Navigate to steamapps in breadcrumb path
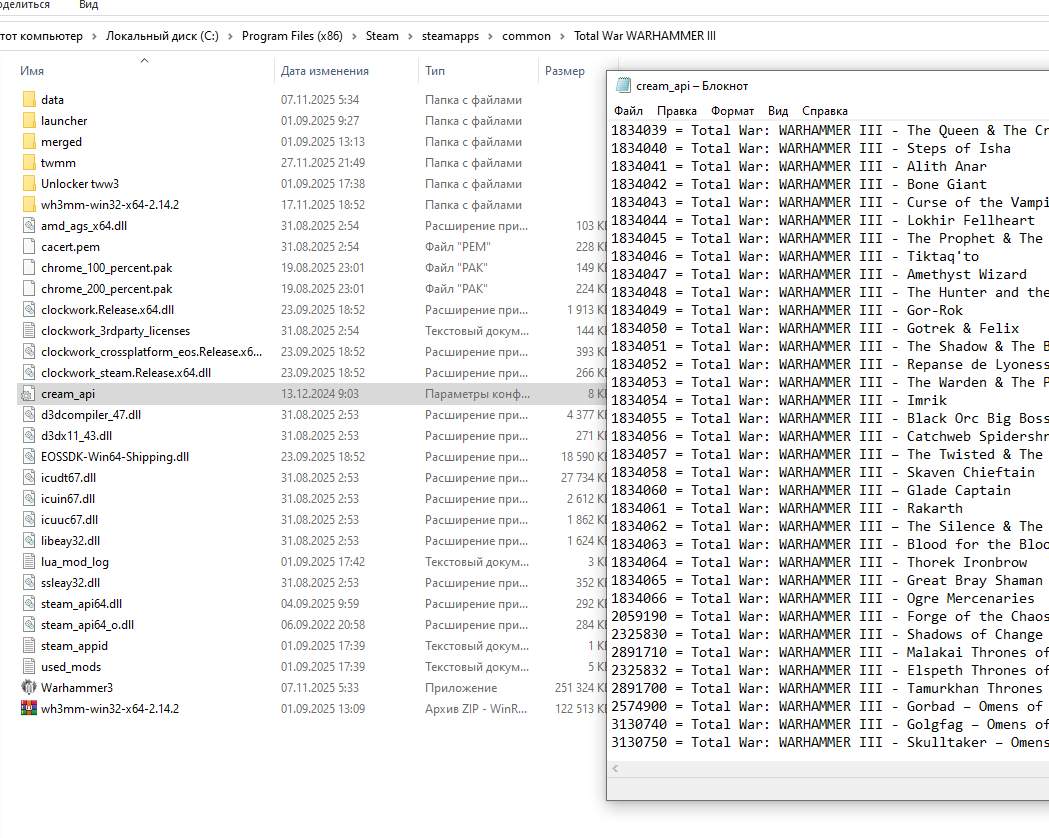 (x=450, y=36)
